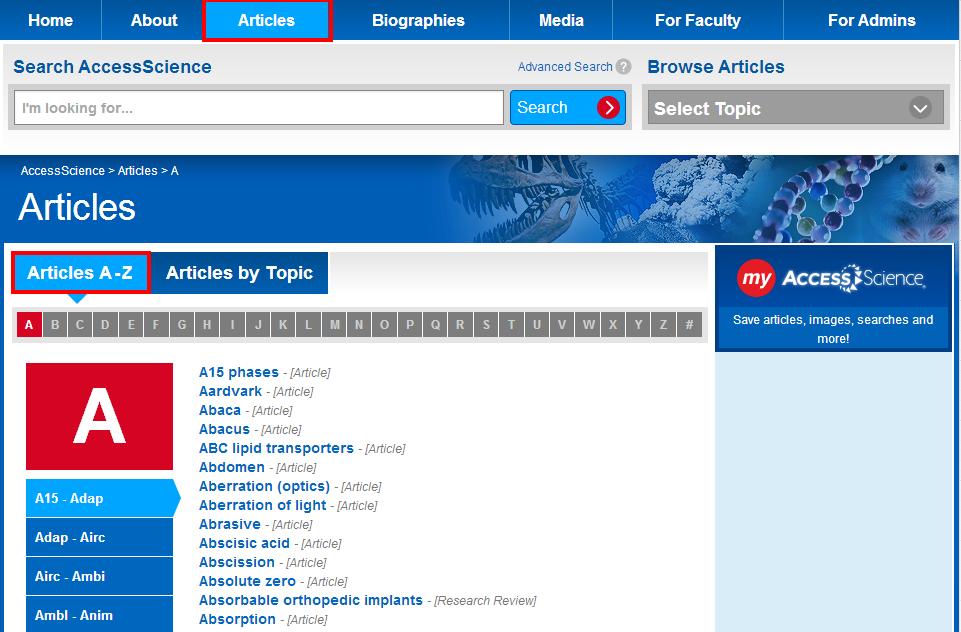Select letter X in alphabet bar
Viewport: 961px width, 632px height.
[x=613, y=324]
